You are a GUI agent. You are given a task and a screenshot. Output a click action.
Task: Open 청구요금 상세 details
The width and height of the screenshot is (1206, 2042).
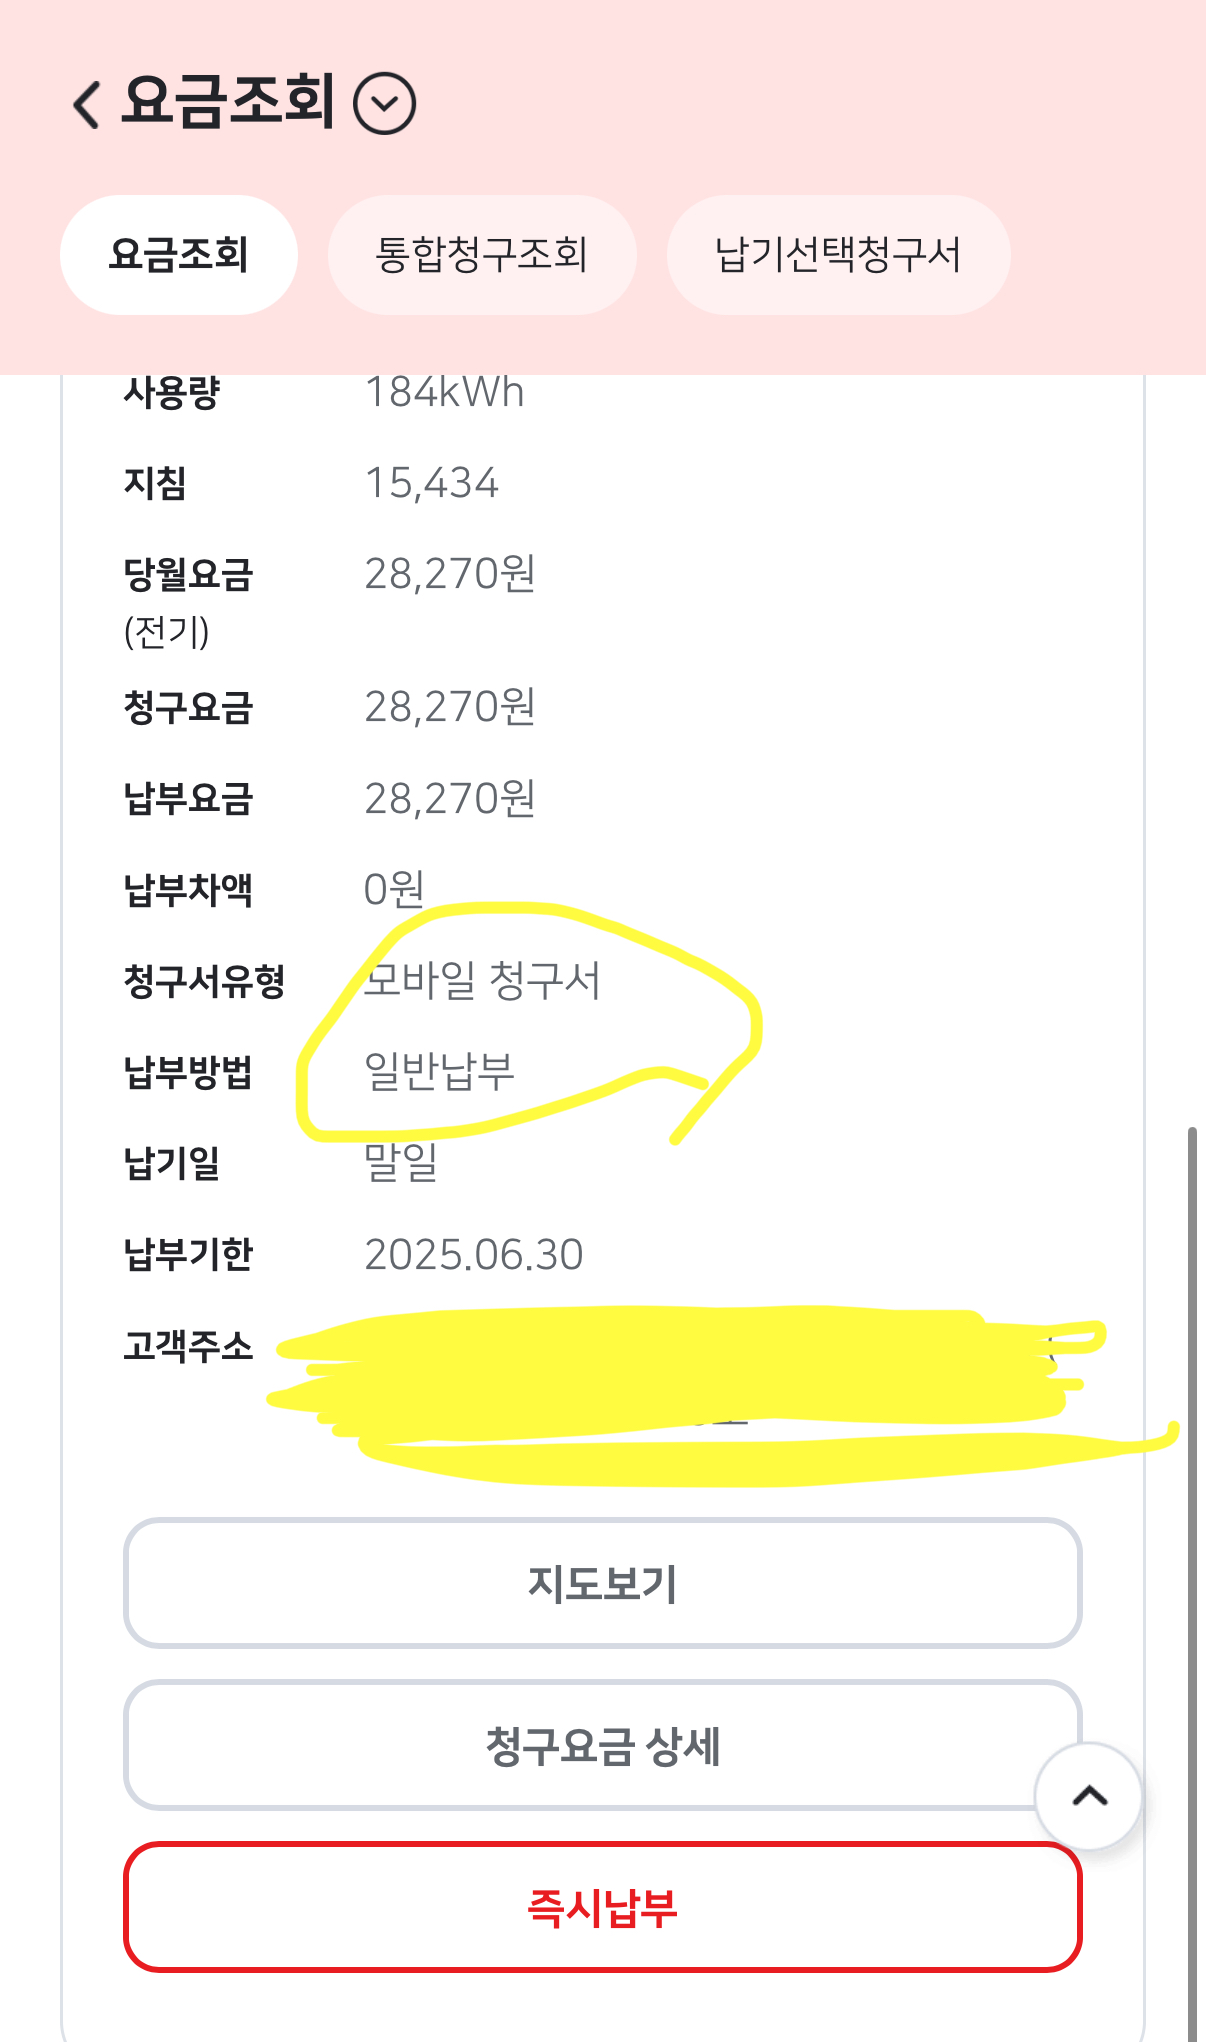pos(602,1746)
